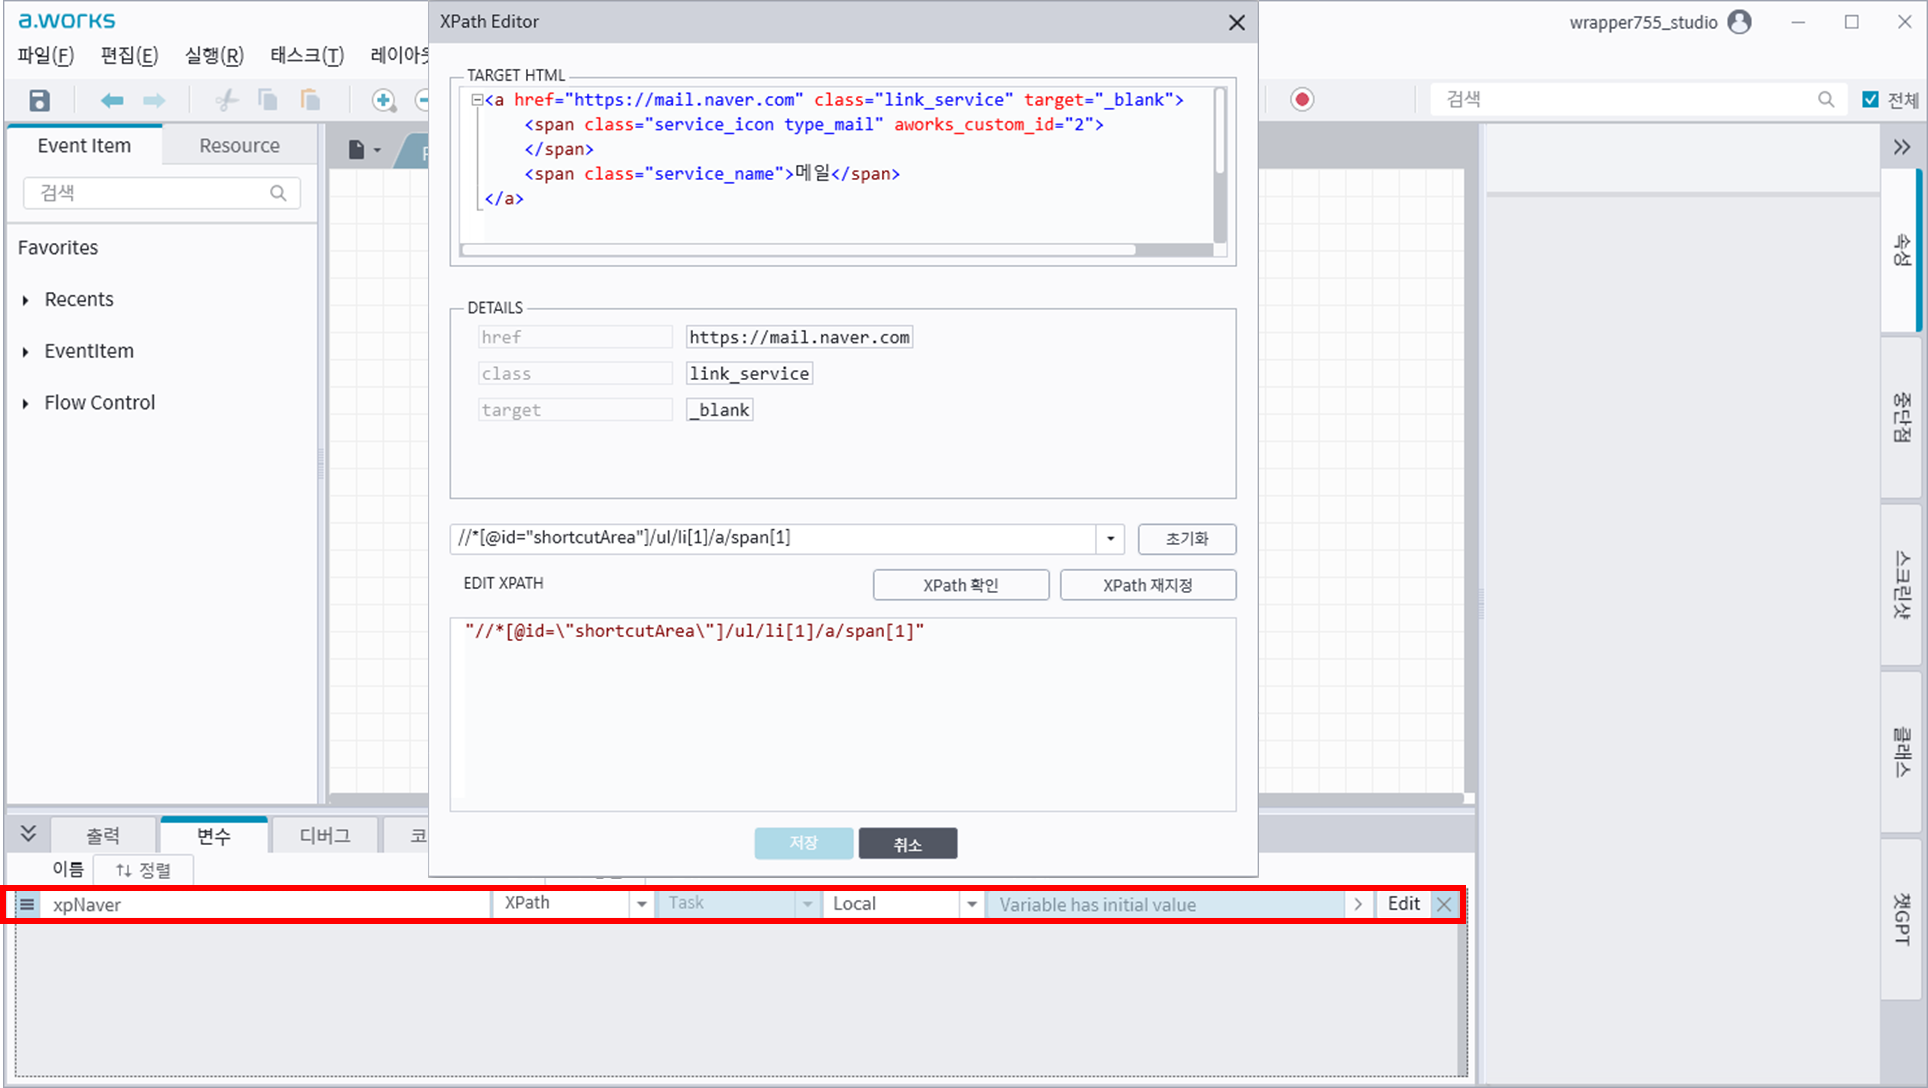Expand the Flow Control tree node

click(25, 404)
